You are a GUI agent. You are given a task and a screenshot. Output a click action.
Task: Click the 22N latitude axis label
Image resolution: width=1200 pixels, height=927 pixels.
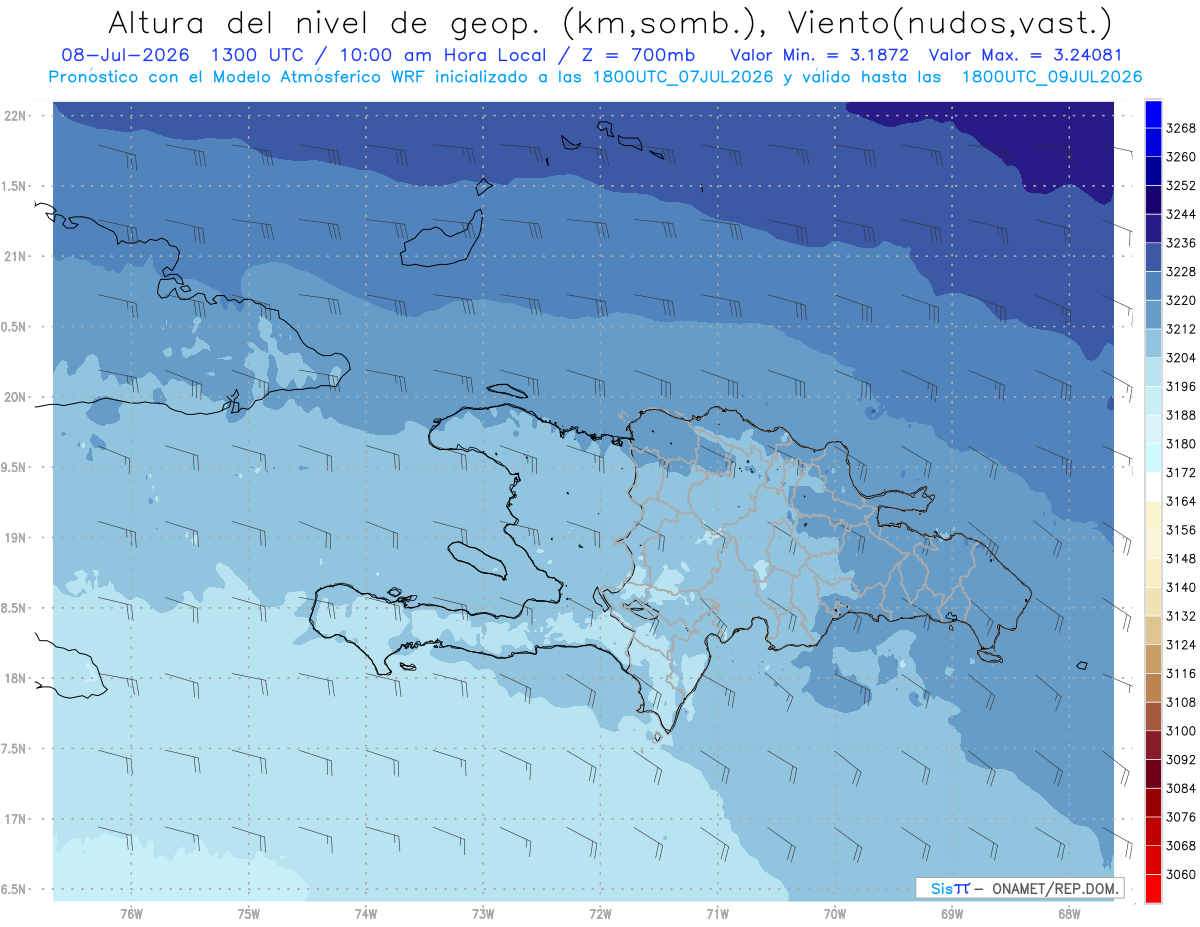tap(15, 116)
